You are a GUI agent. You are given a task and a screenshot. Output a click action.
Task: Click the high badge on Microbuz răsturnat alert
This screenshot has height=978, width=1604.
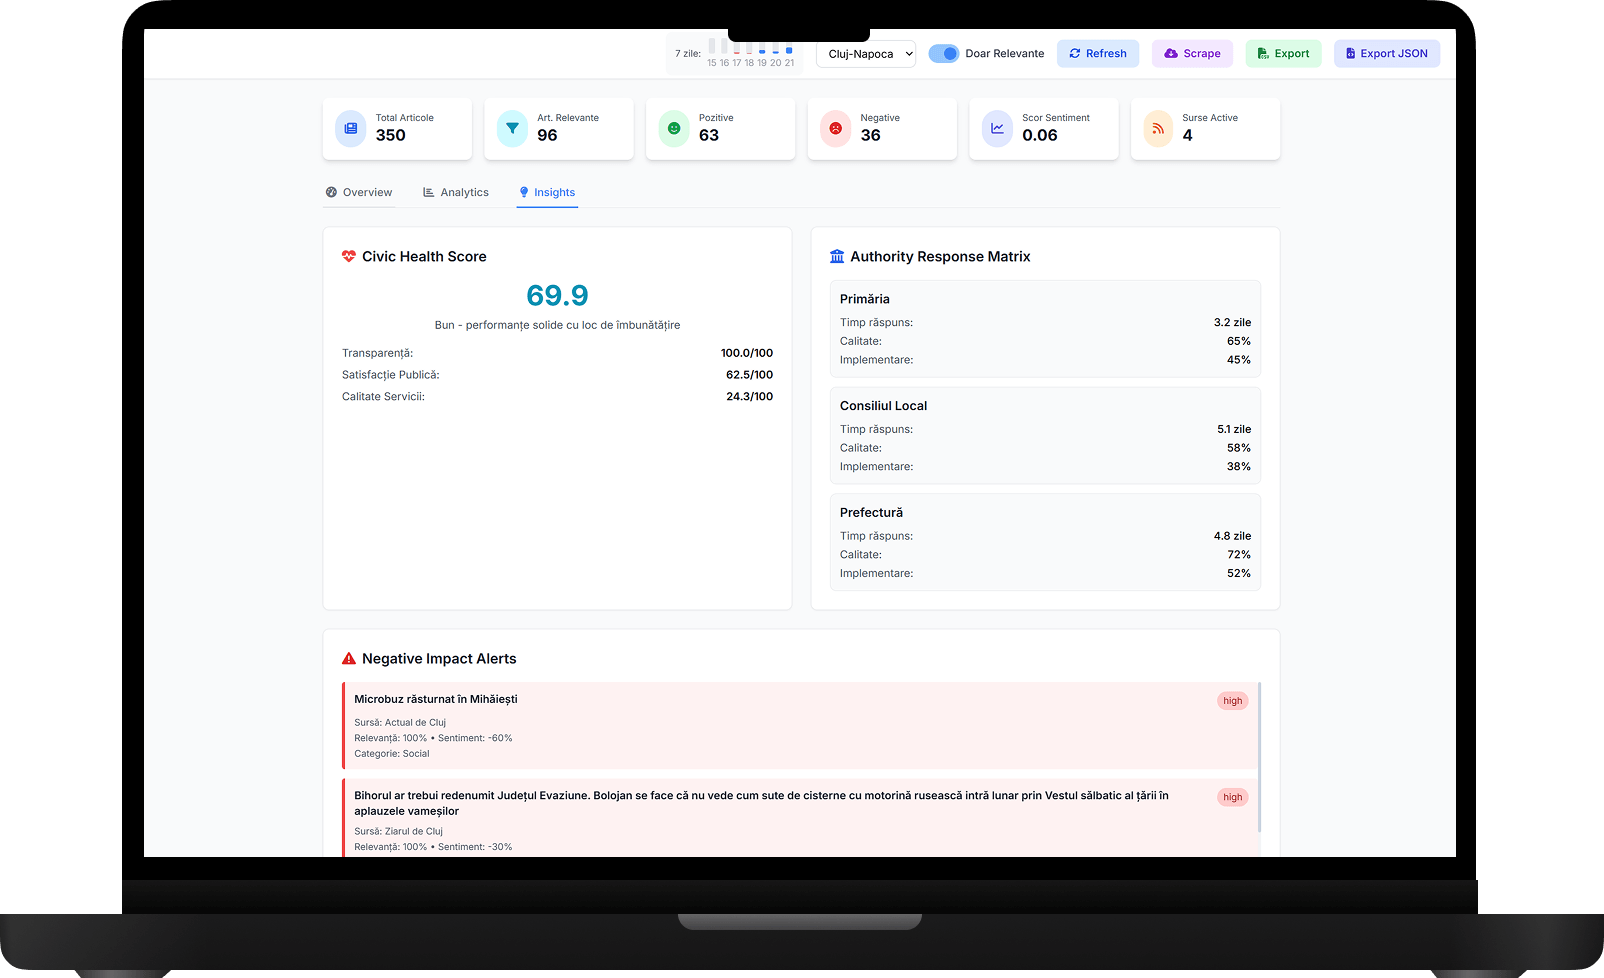tap(1233, 701)
